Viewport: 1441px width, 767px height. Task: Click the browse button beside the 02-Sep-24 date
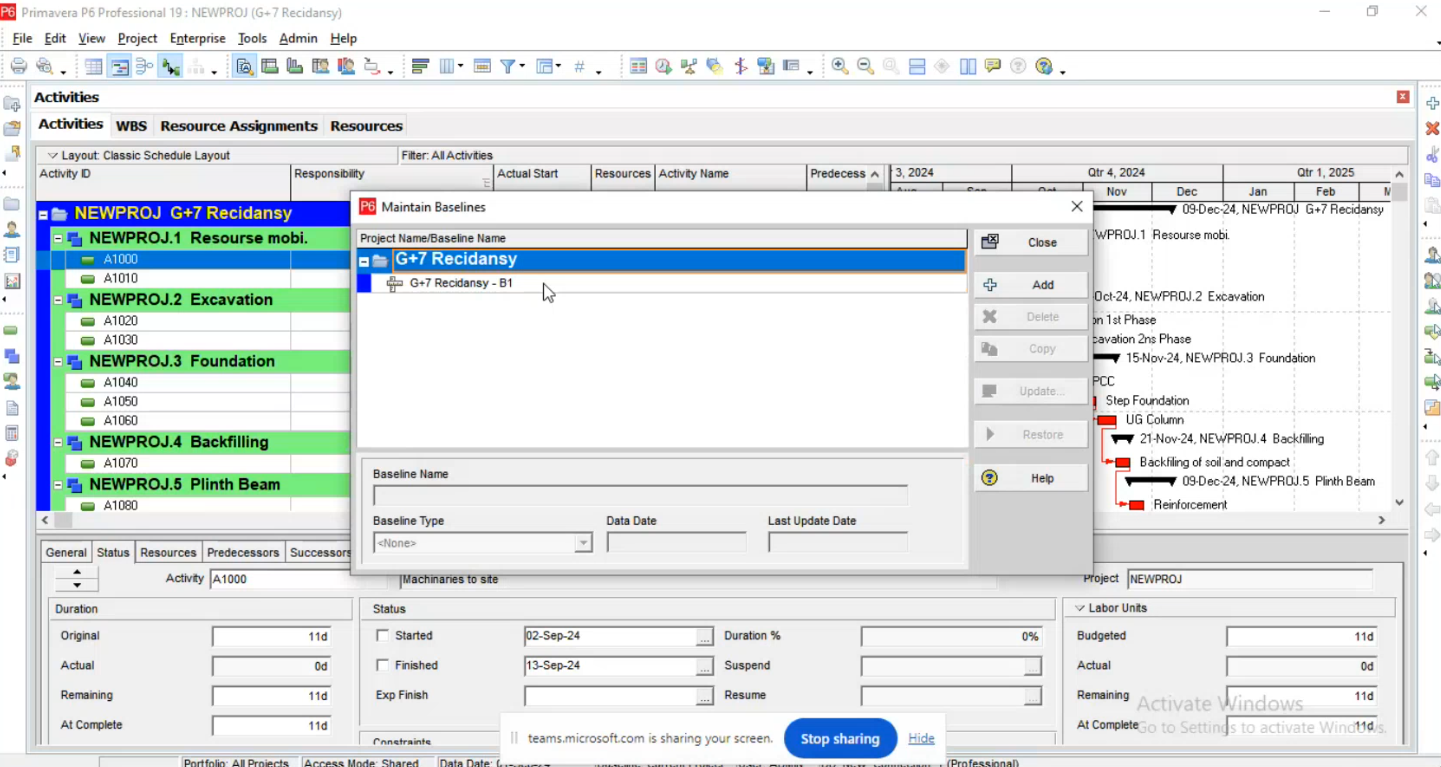[x=705, y=637]
